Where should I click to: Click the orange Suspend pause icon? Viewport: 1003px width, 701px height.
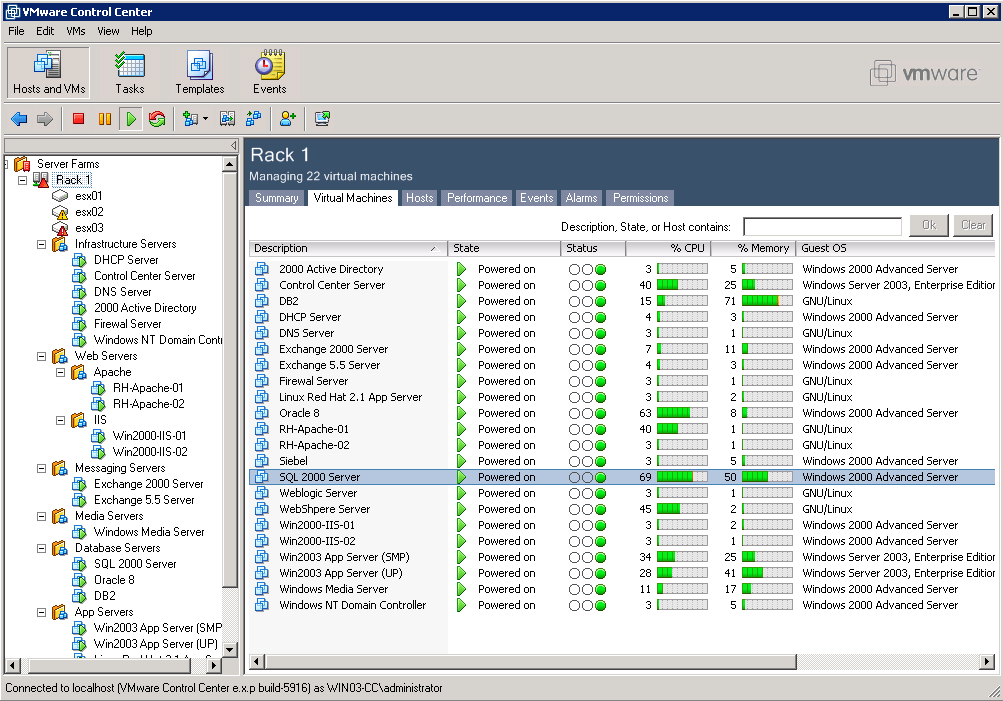click(105, 119)
